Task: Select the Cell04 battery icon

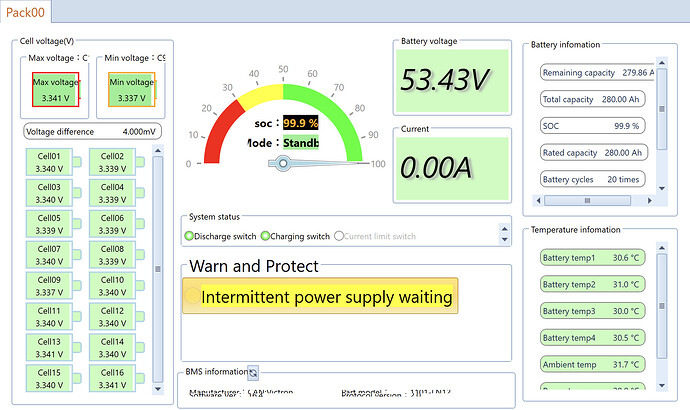Action: click(117, 193)
